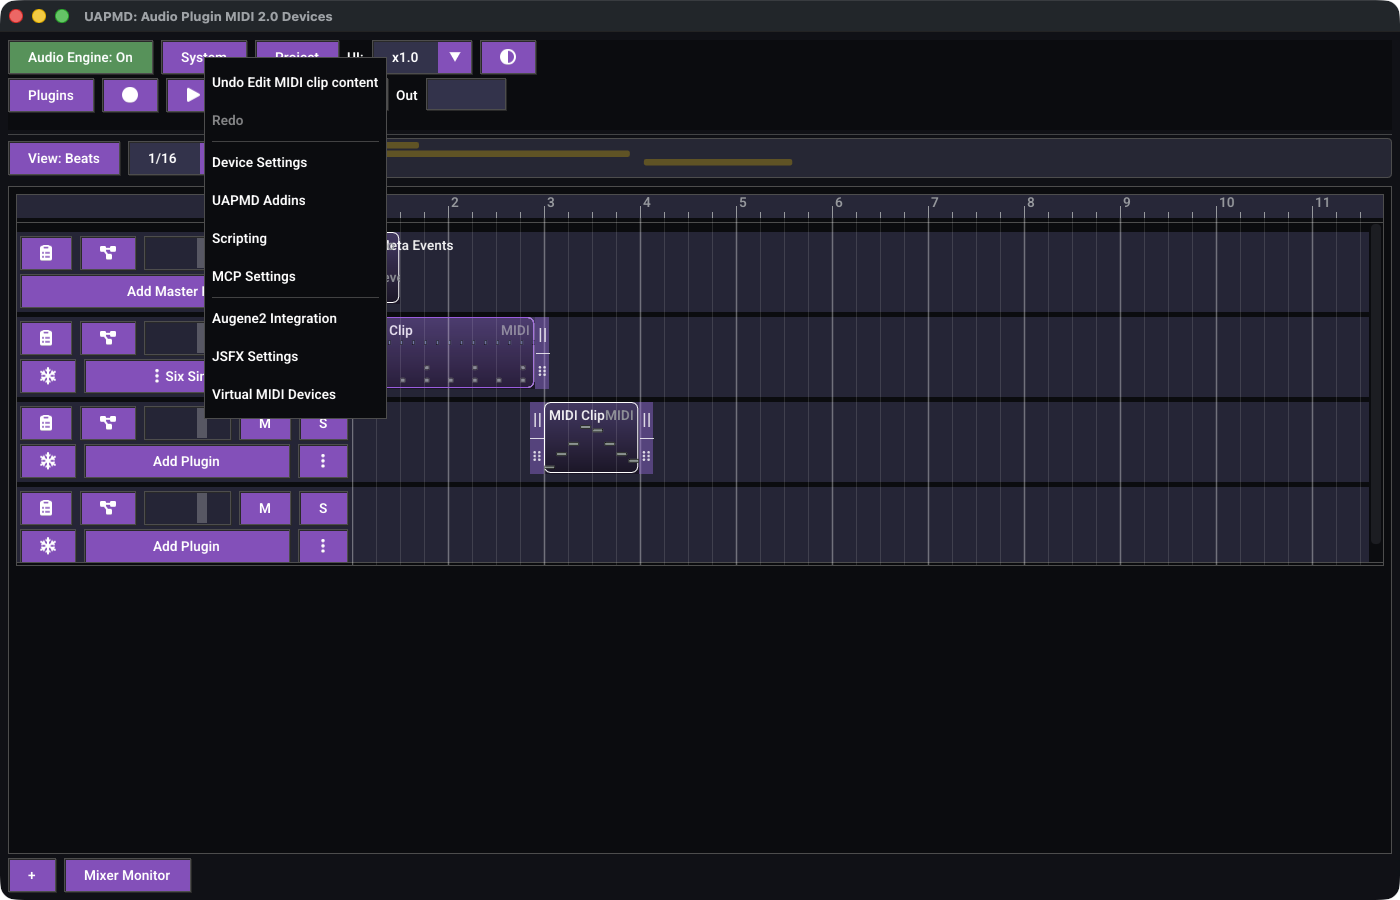The image size is (1400, 900).
Task: Mute the third track with its M button
Action: [x=265, y=425]
